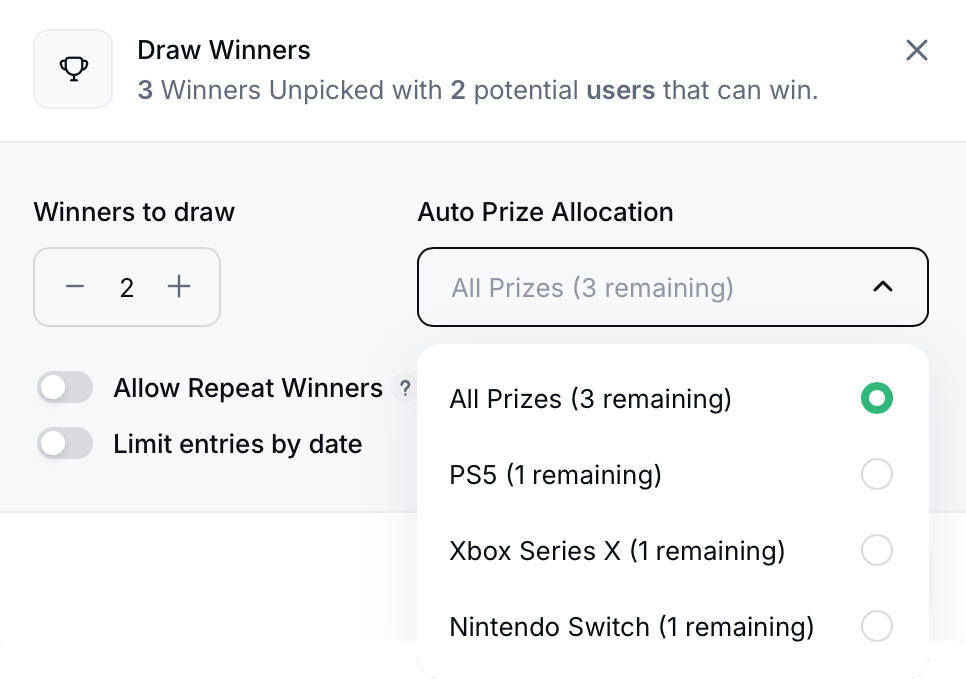
Task: Click the minus icon to decrease winners
Action: [x=74, y=287]
